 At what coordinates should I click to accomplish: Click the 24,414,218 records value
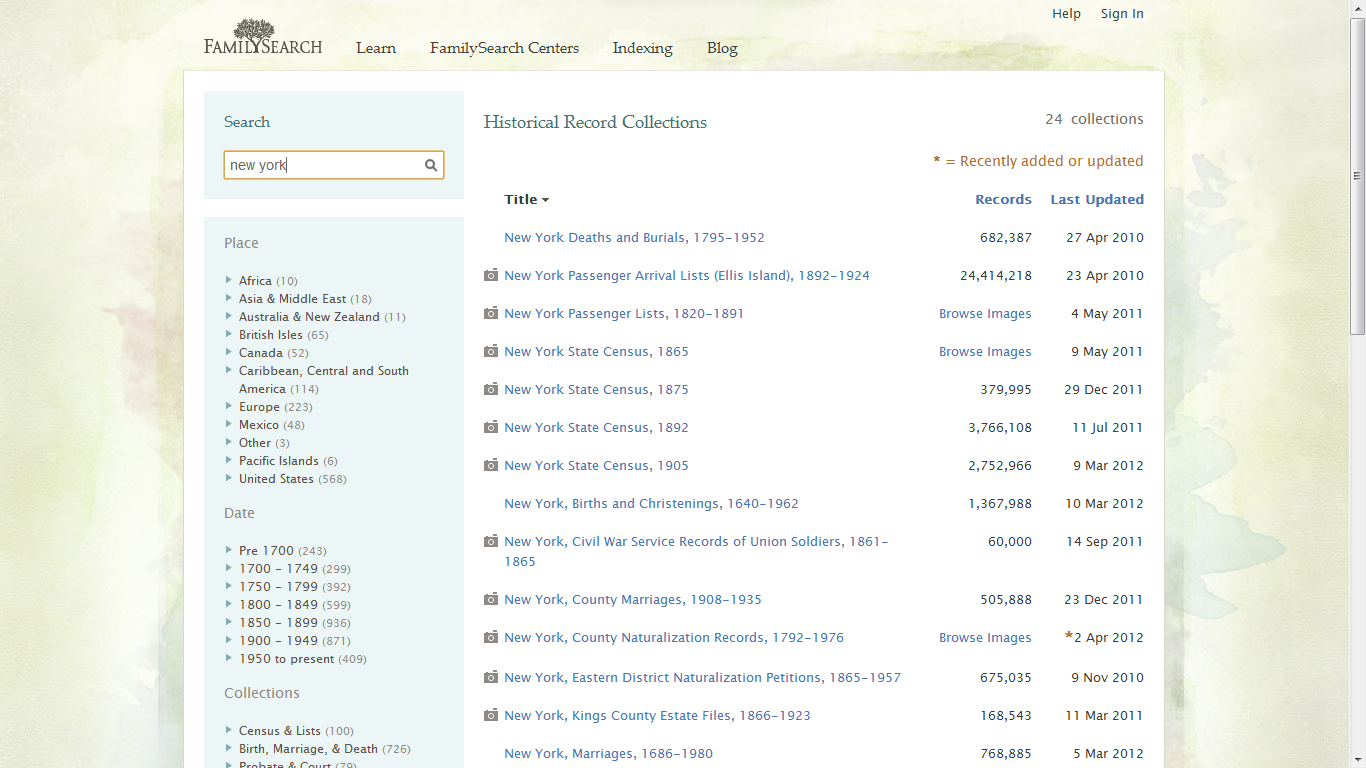pos(996,275)
